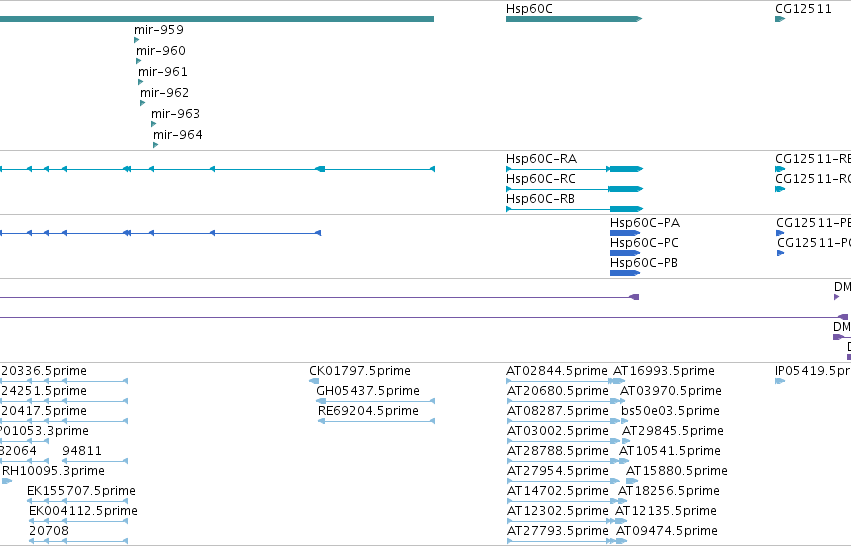
Task: Choose the AT03002.5prime EST
Action: tap(561, 441)
